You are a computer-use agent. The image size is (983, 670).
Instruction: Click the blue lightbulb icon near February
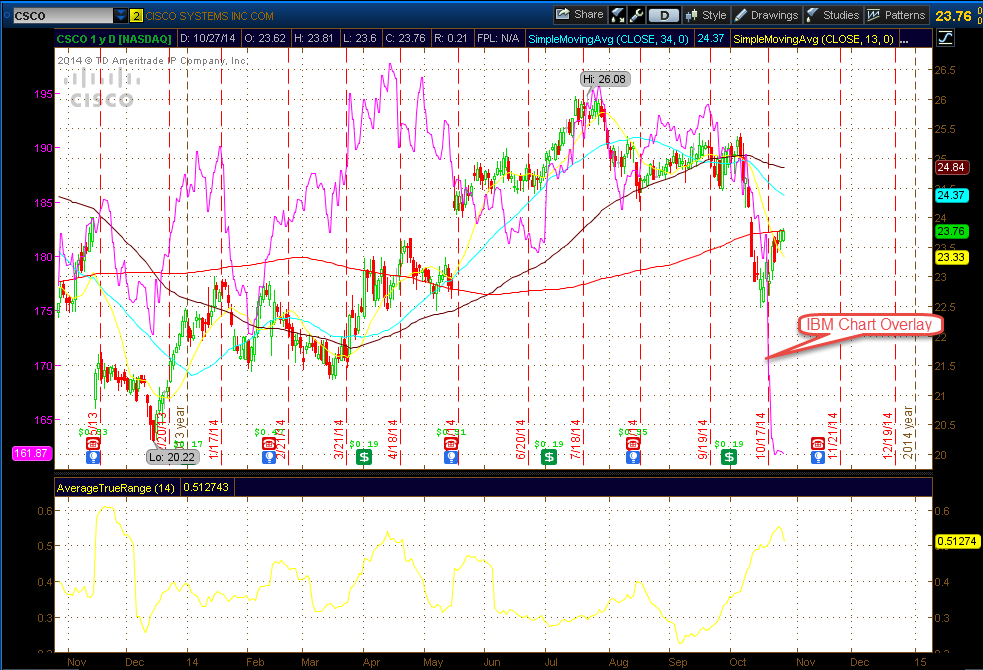click(269, 457)
